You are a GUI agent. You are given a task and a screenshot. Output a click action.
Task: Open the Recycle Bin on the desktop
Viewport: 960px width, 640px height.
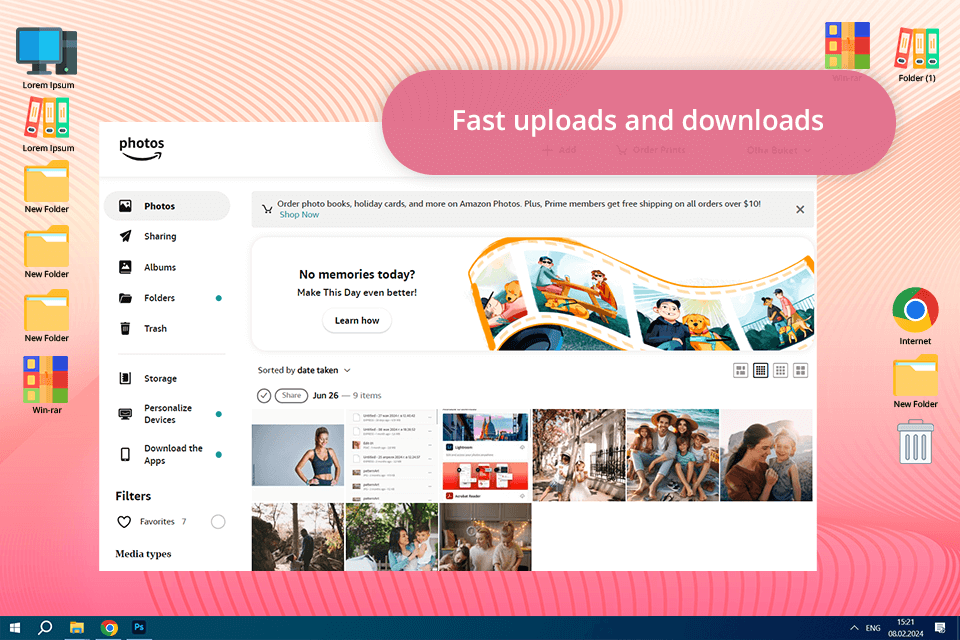(x=915, y=441)
